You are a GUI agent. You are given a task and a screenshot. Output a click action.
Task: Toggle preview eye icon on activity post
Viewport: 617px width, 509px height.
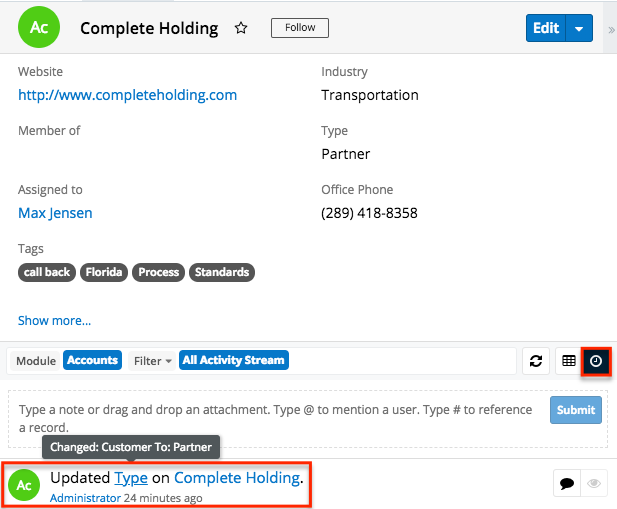click(x=594, y=483)
